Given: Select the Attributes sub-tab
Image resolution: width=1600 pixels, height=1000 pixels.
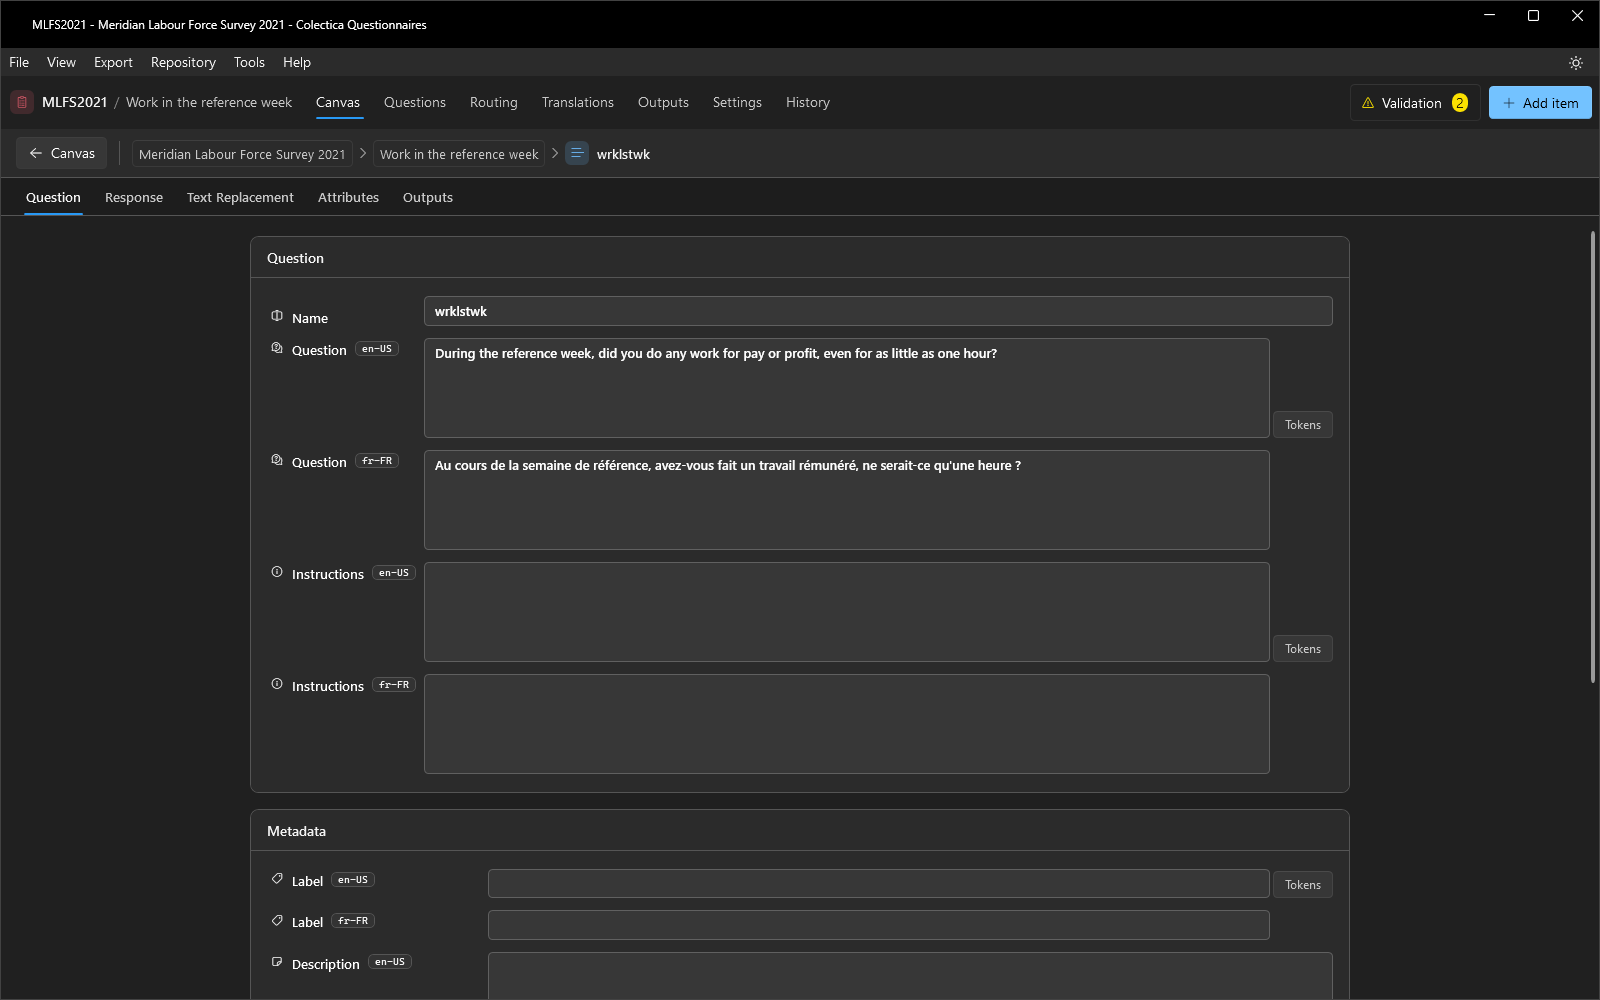Looking at the screenshot, I should [348, 197].
